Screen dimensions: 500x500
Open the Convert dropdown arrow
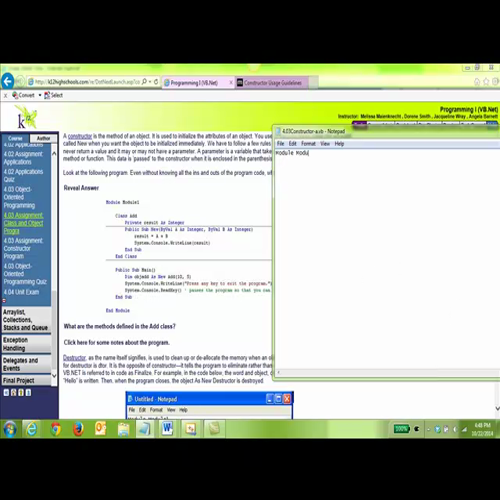pos(40,95)
